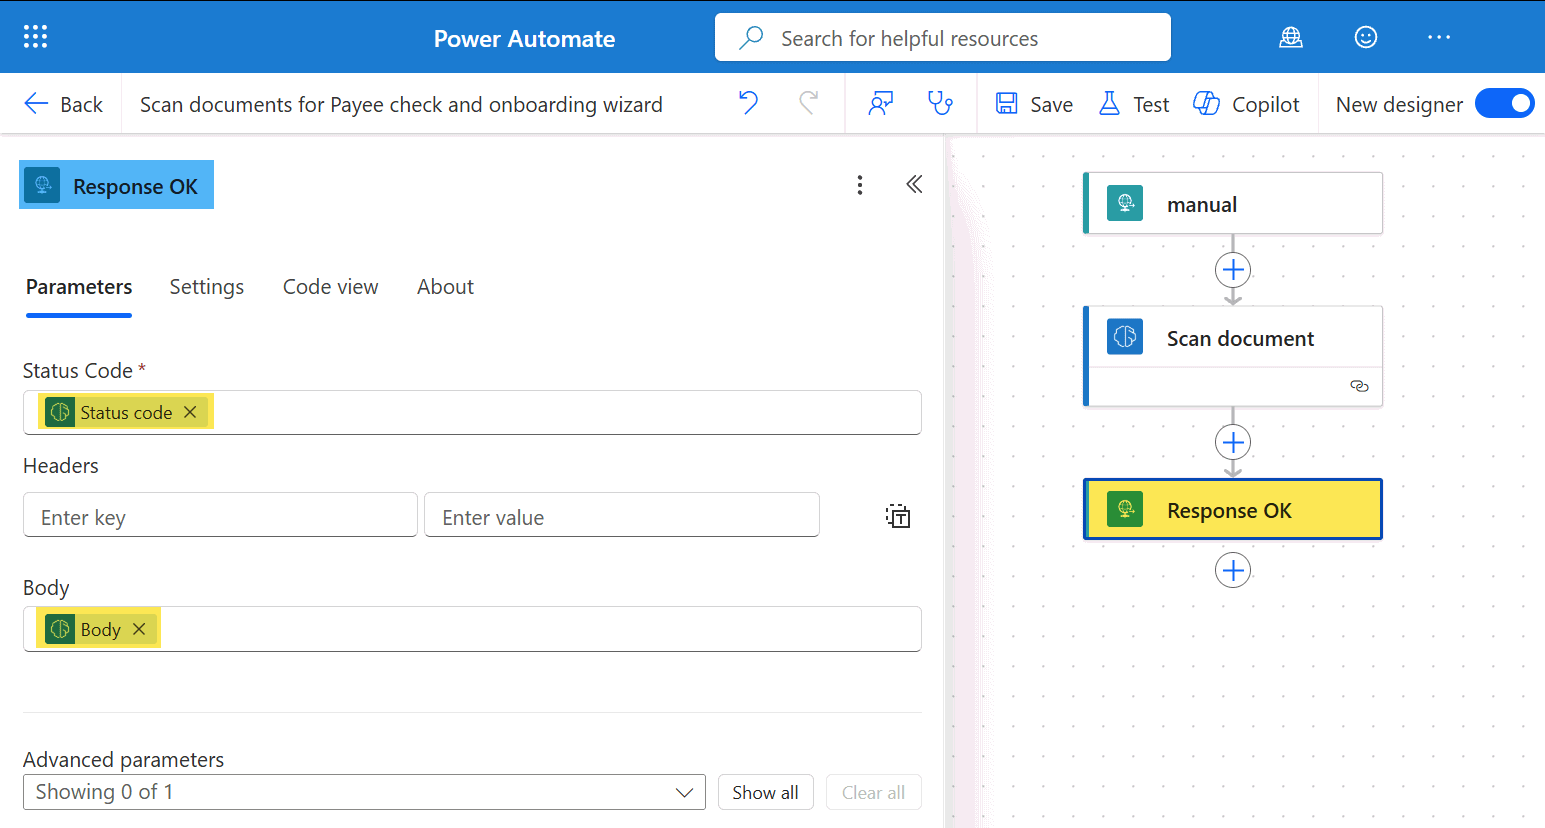
Task: Open the Flow checker stethoscope icon
Action: click(x=940, y=103)
